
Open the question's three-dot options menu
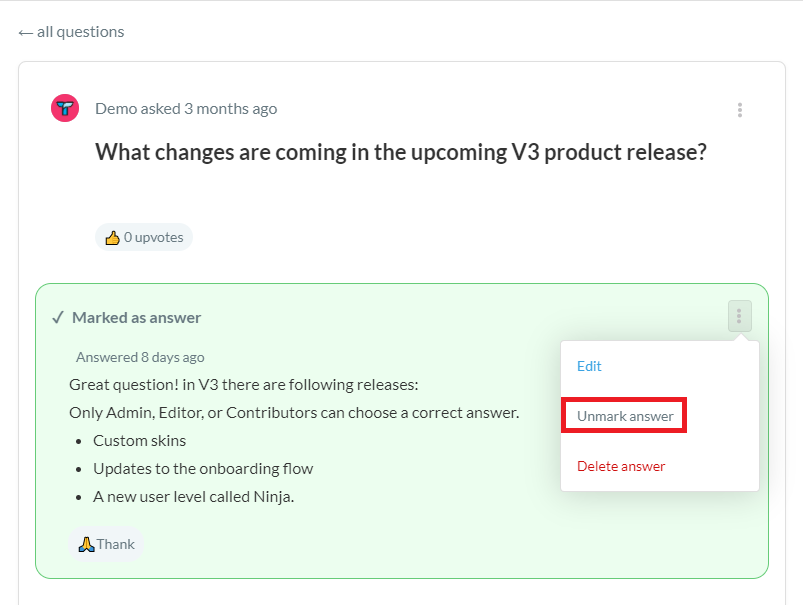click(739, 110)
